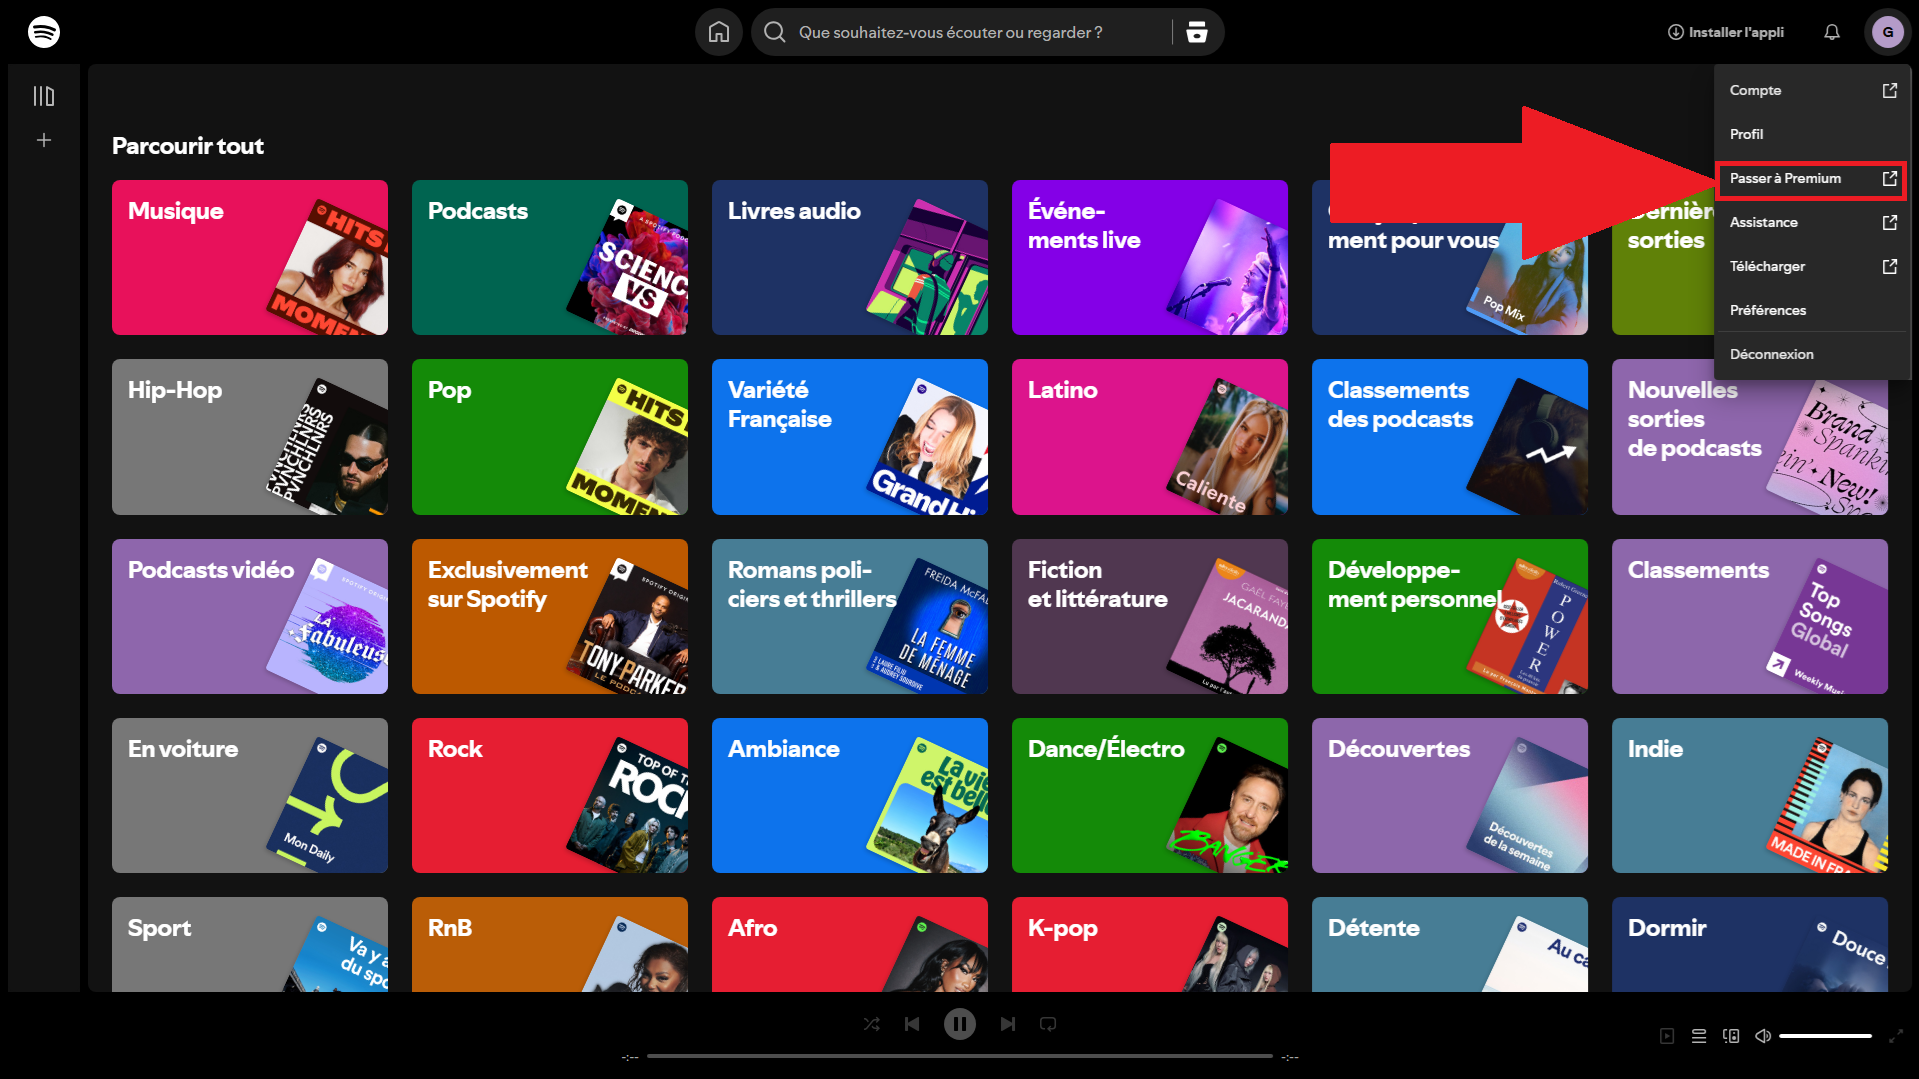
Task: Click Installer l'appli button
Action: 1725,32
